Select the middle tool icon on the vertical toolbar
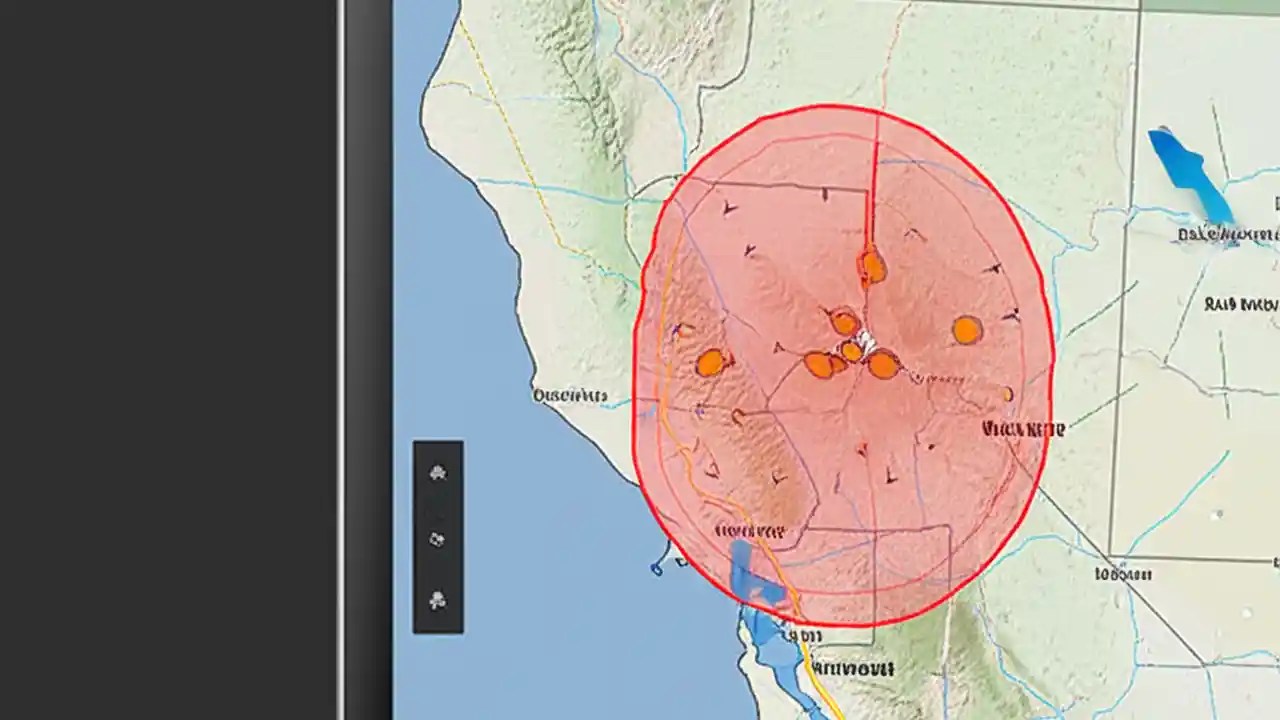The width and height of the screenshot is (1280, 720). (438, 540)
